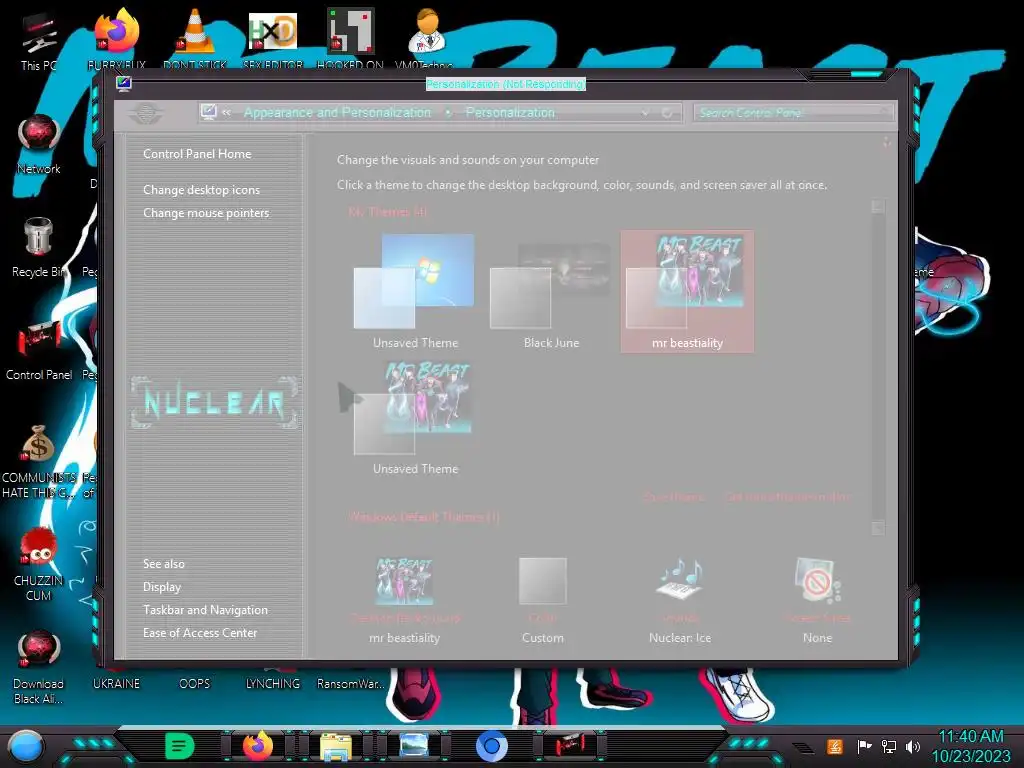Image resolution: width=1024 pixels, height=768 pixels.
Task: Open Change desktop icons link
Action: 201,189
